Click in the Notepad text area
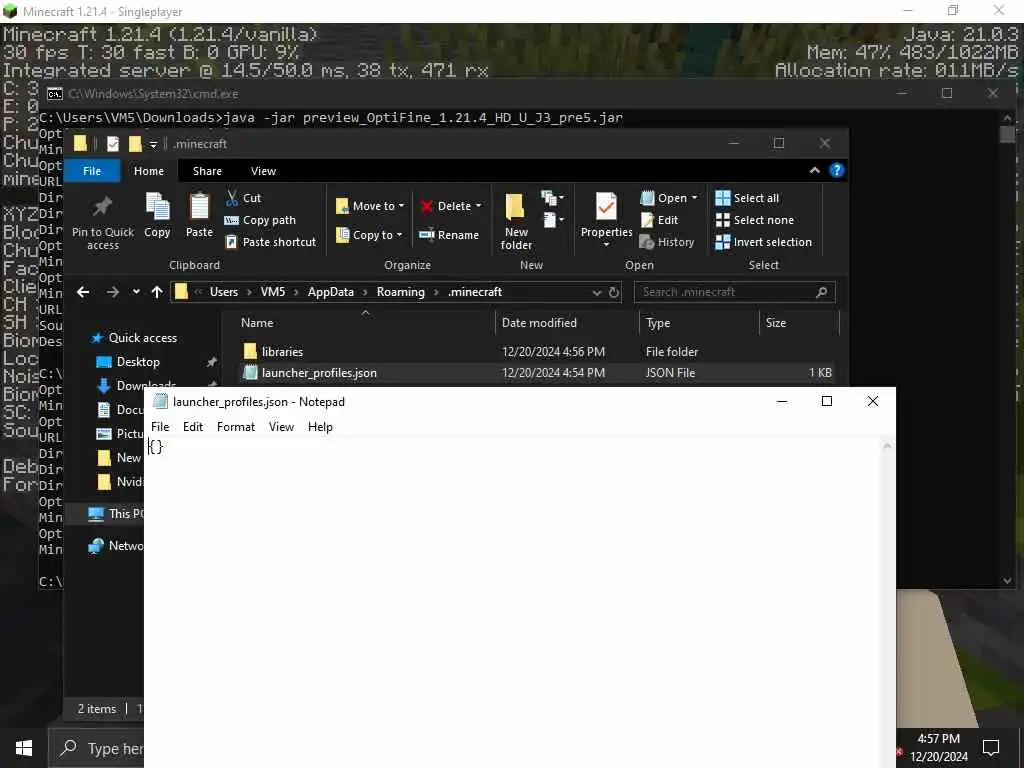Screen dimensions: 1024x768 click(x=513, y=601)
